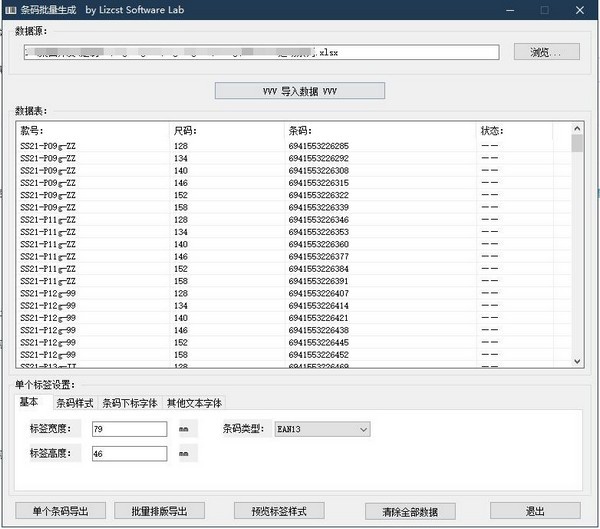Click the 清除全部数据 button
Viewport: 600px width, 529px height.
pyautogui.click(x=410, y=511)
